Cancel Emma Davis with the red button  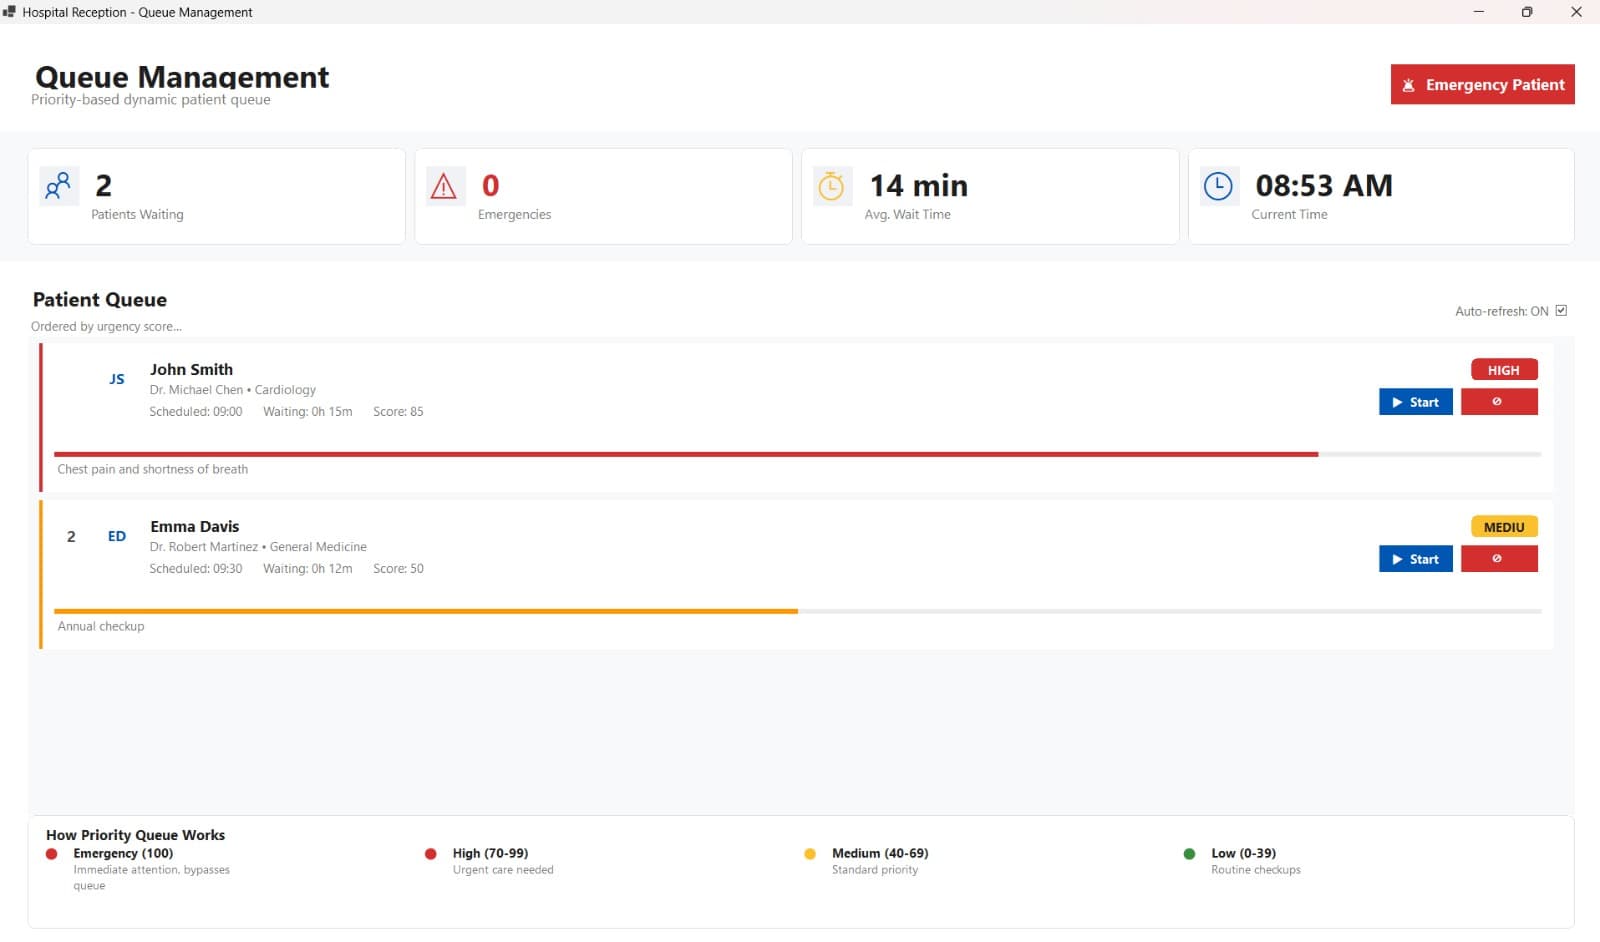[1499, 559]
